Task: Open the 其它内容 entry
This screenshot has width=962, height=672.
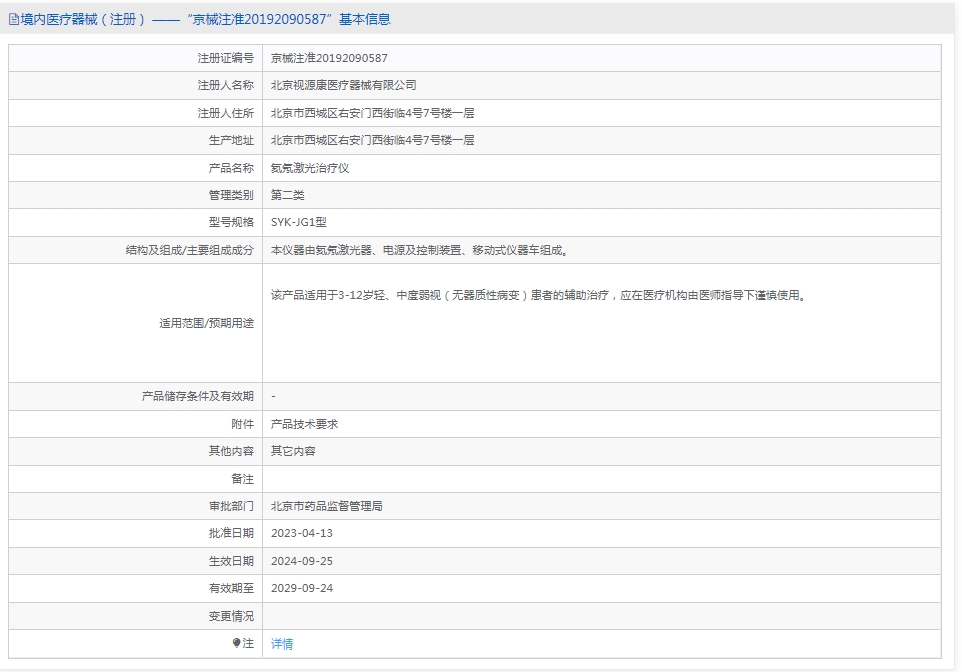Action: pyautogui.click(x=293, y=451)
